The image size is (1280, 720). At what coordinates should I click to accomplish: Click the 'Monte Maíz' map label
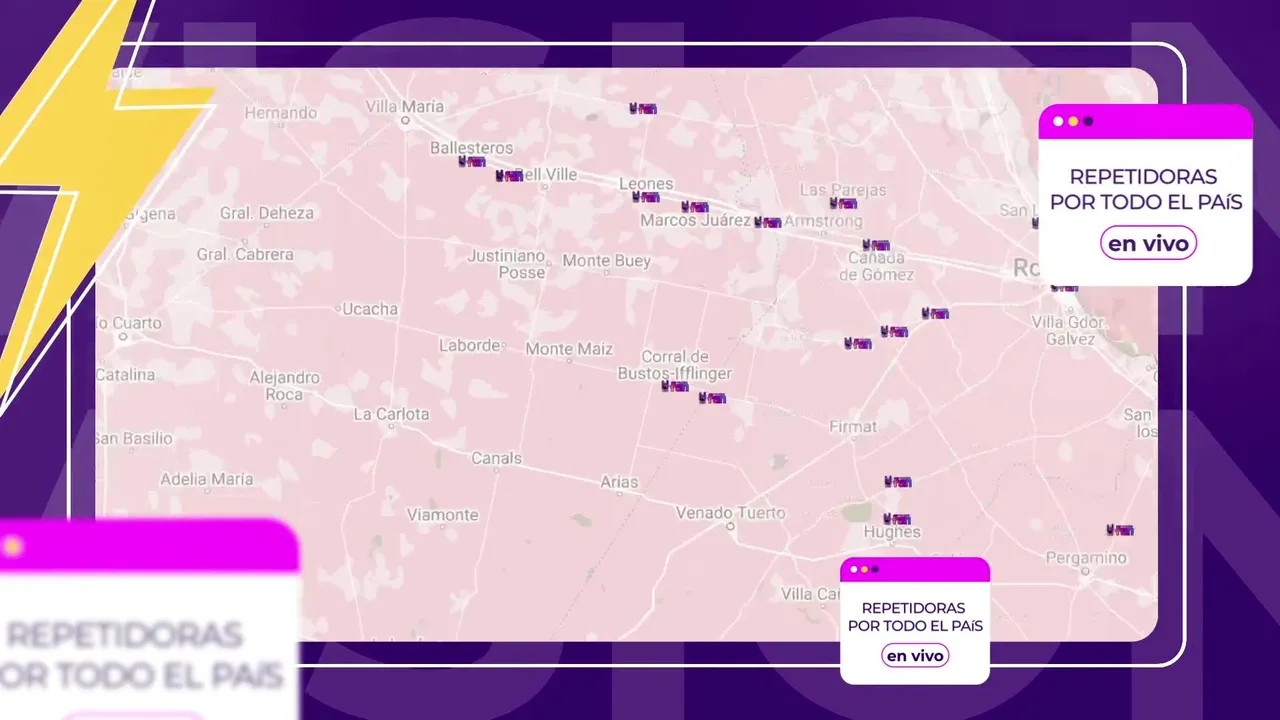(x=569, y=349)
